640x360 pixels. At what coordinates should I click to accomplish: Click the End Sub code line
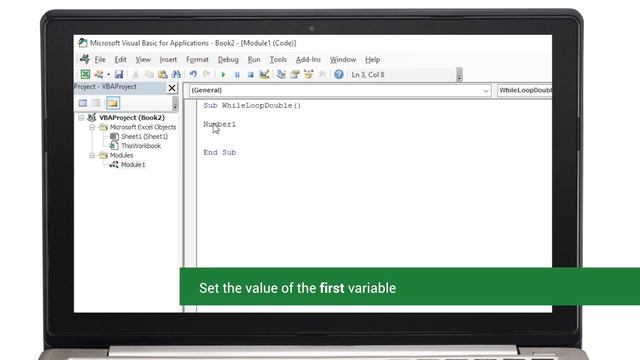point(220,152)
